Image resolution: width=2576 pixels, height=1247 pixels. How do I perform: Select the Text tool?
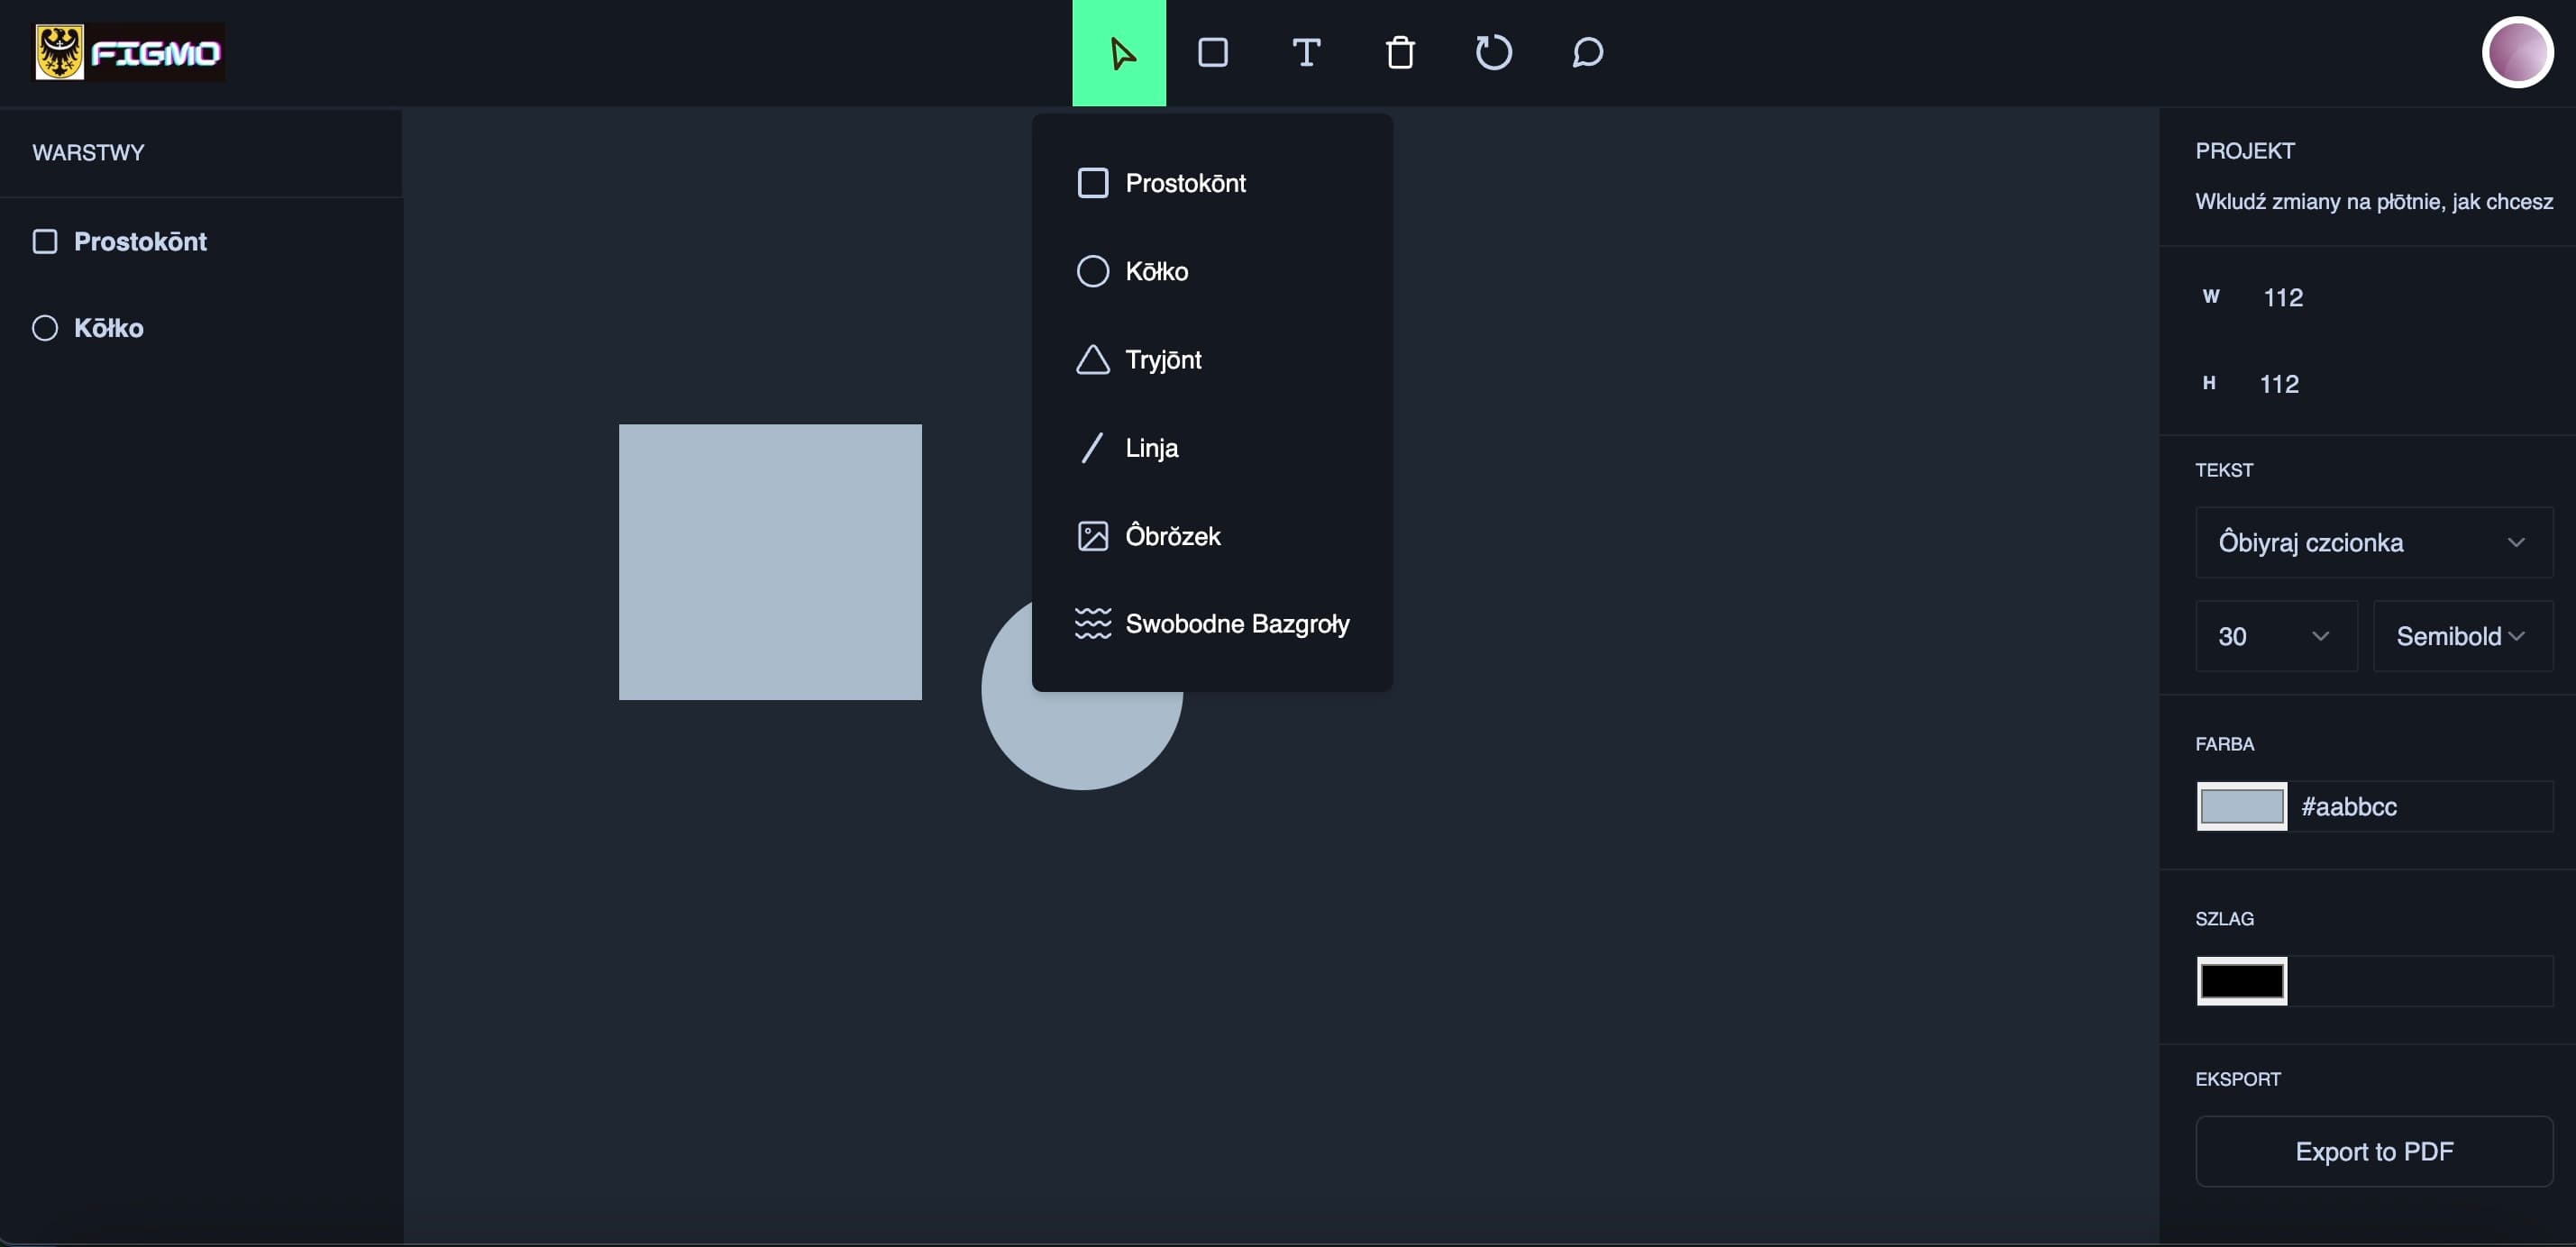coord(1306,52)
